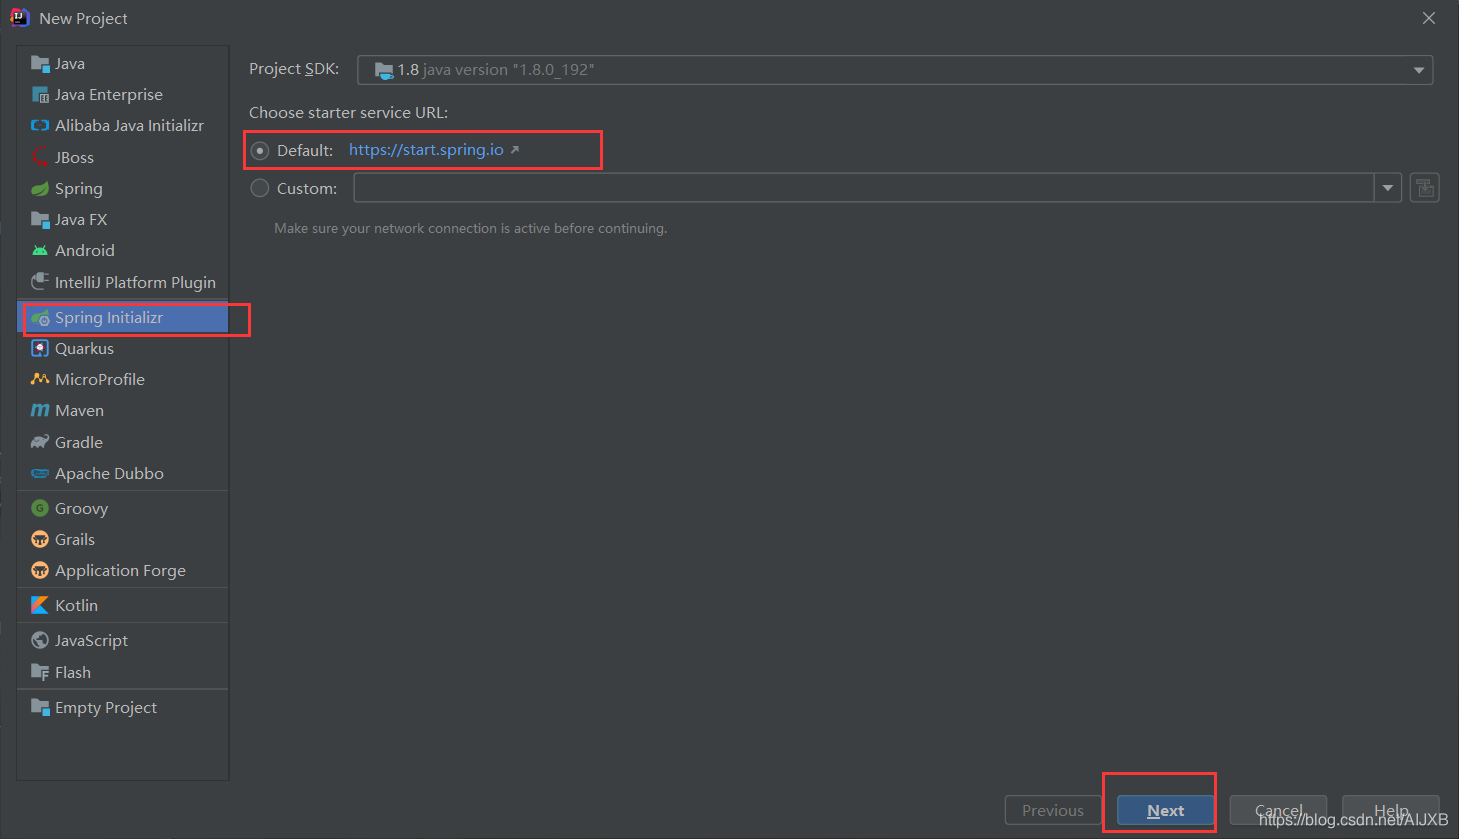Click the Help button

click(1391, 811)
